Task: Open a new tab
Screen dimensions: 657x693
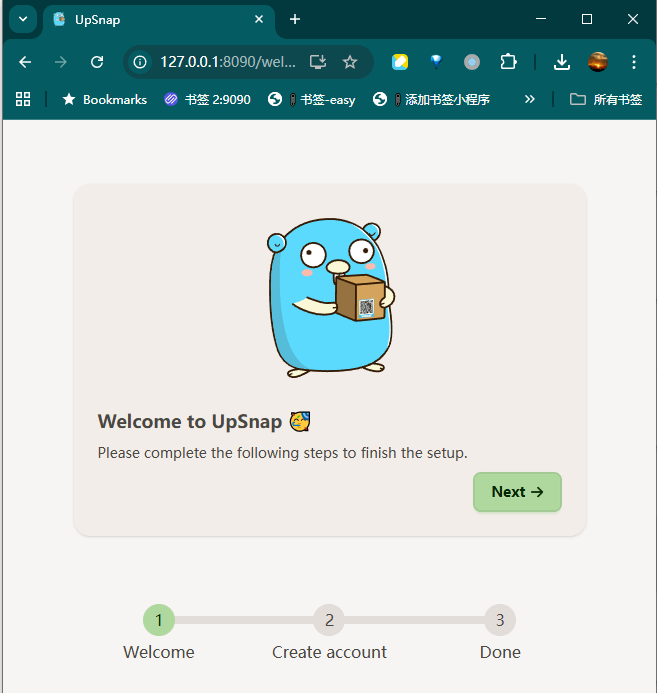Action: [294, 19]
